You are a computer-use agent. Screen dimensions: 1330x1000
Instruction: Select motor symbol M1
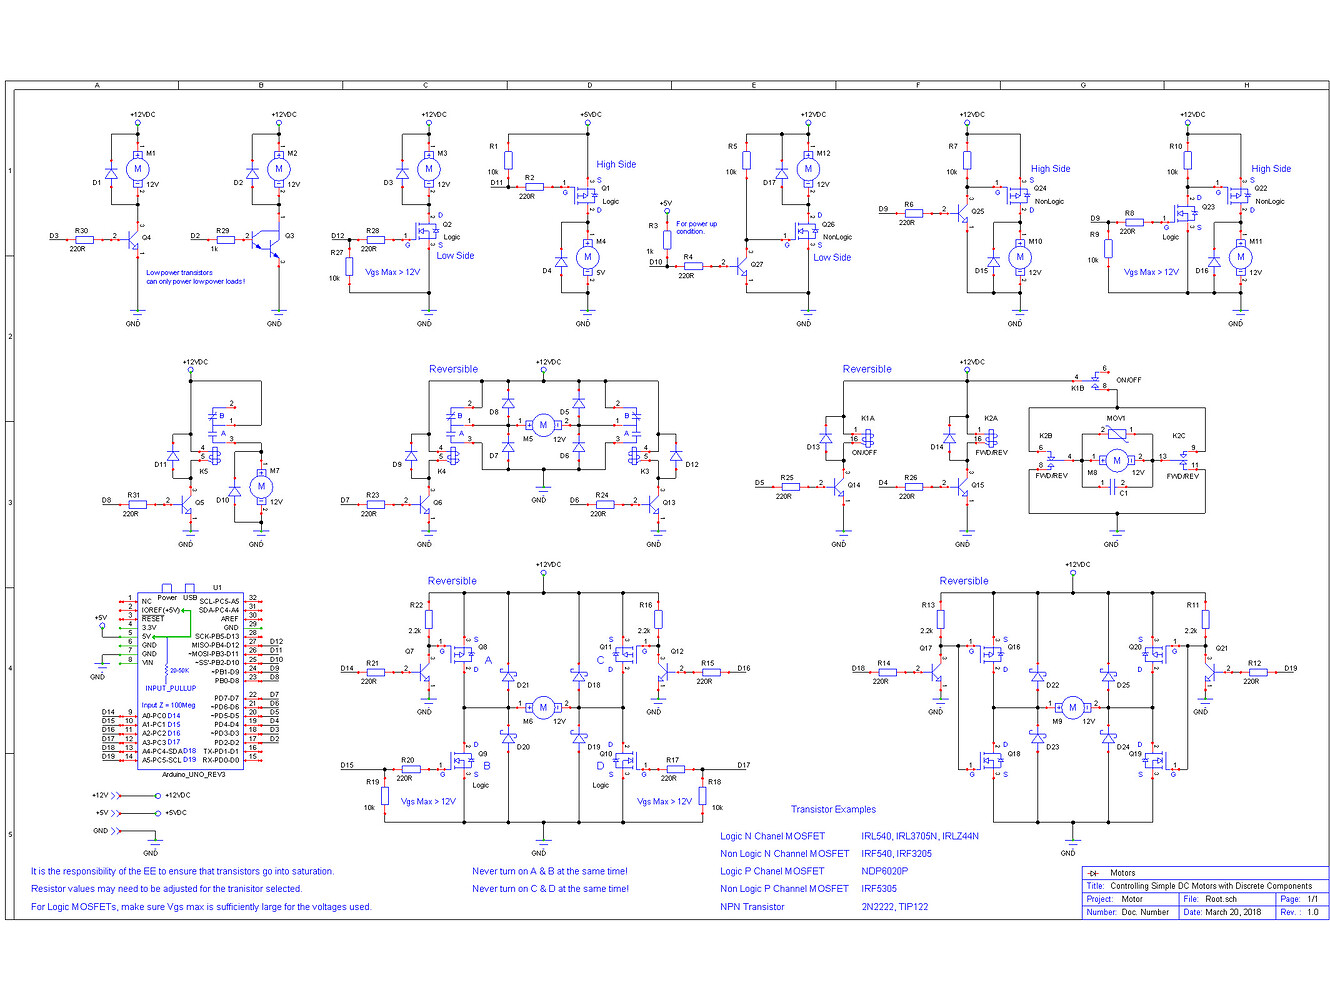click(137, 168)
